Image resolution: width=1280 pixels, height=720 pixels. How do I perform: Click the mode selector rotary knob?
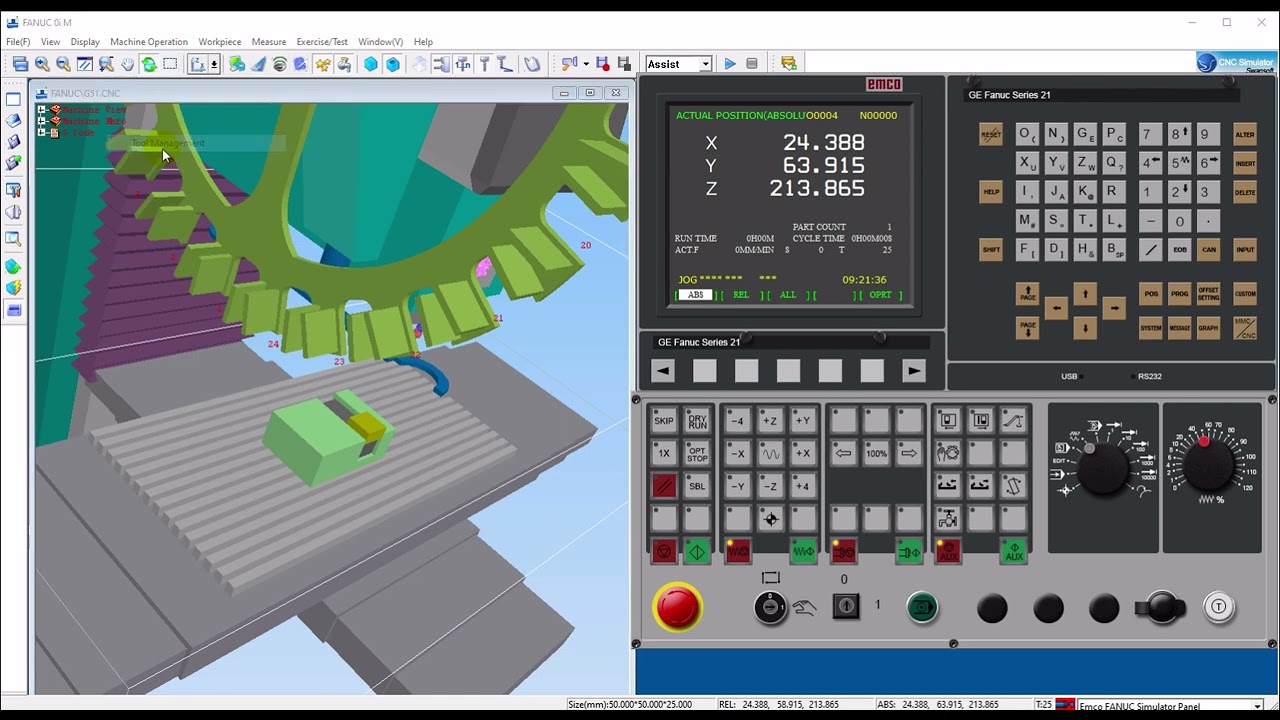1104,467
